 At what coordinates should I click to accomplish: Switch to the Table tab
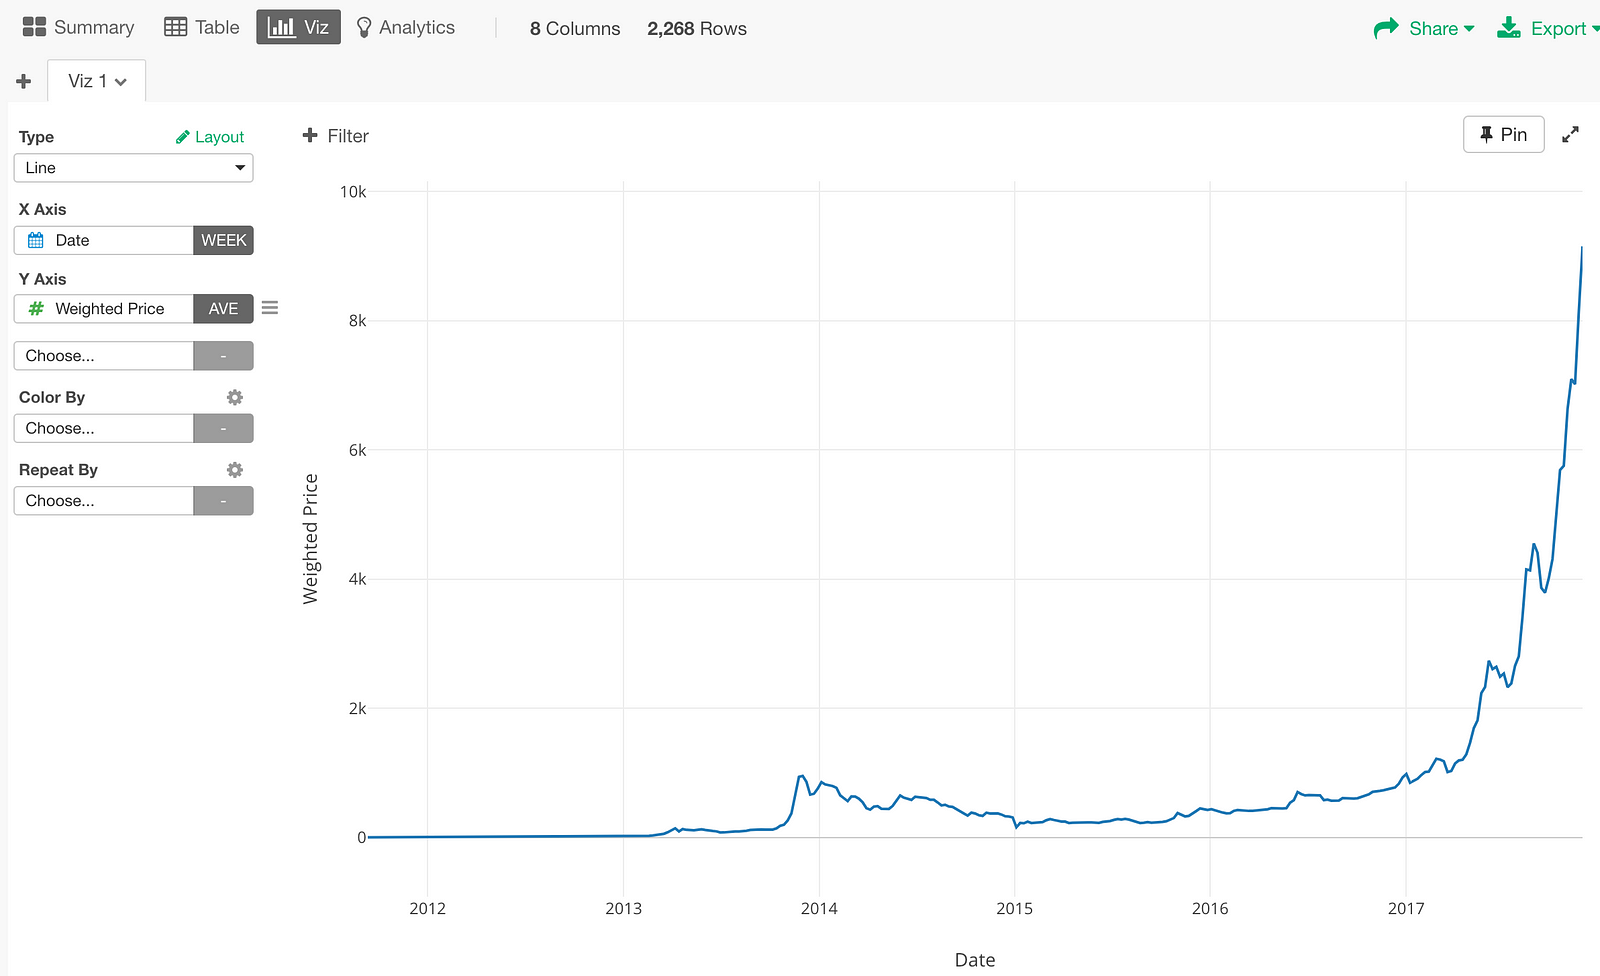[202, 27]
